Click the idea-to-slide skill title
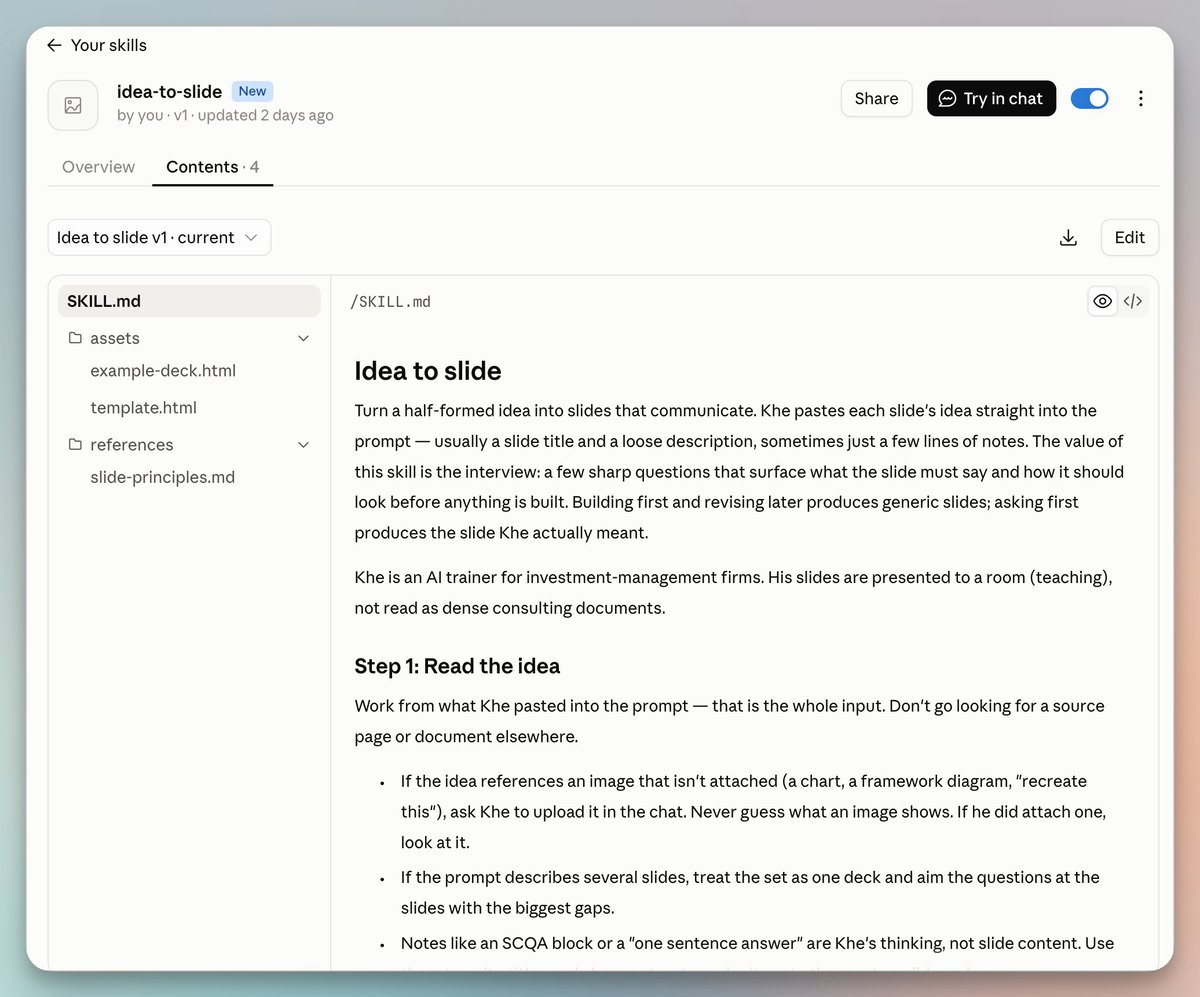Screen dimensions: 1200x997 169,92
